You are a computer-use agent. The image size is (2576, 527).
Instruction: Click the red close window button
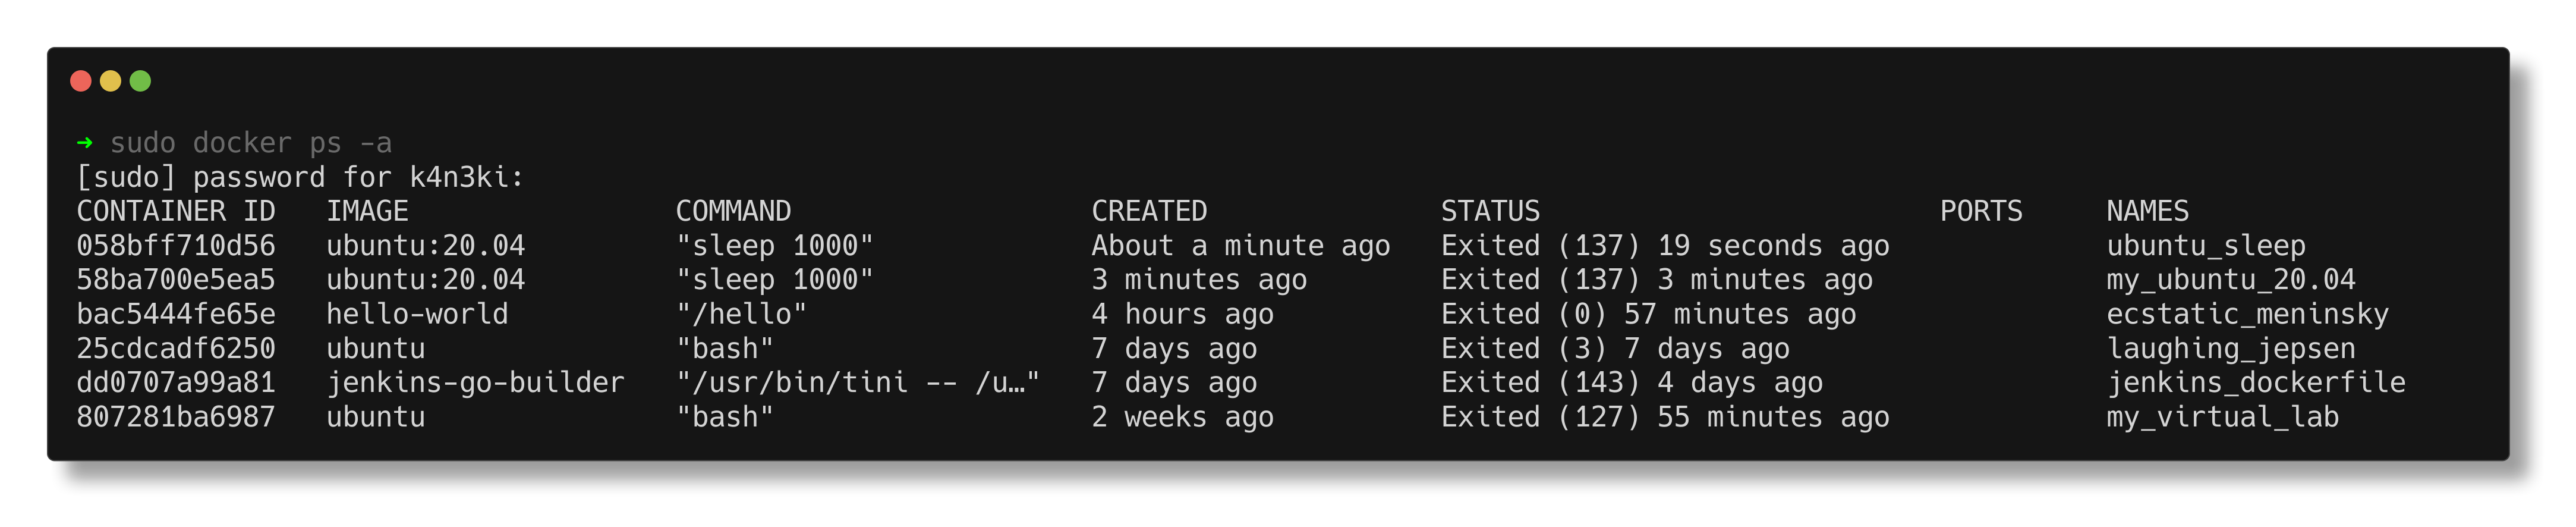(81, 81)
